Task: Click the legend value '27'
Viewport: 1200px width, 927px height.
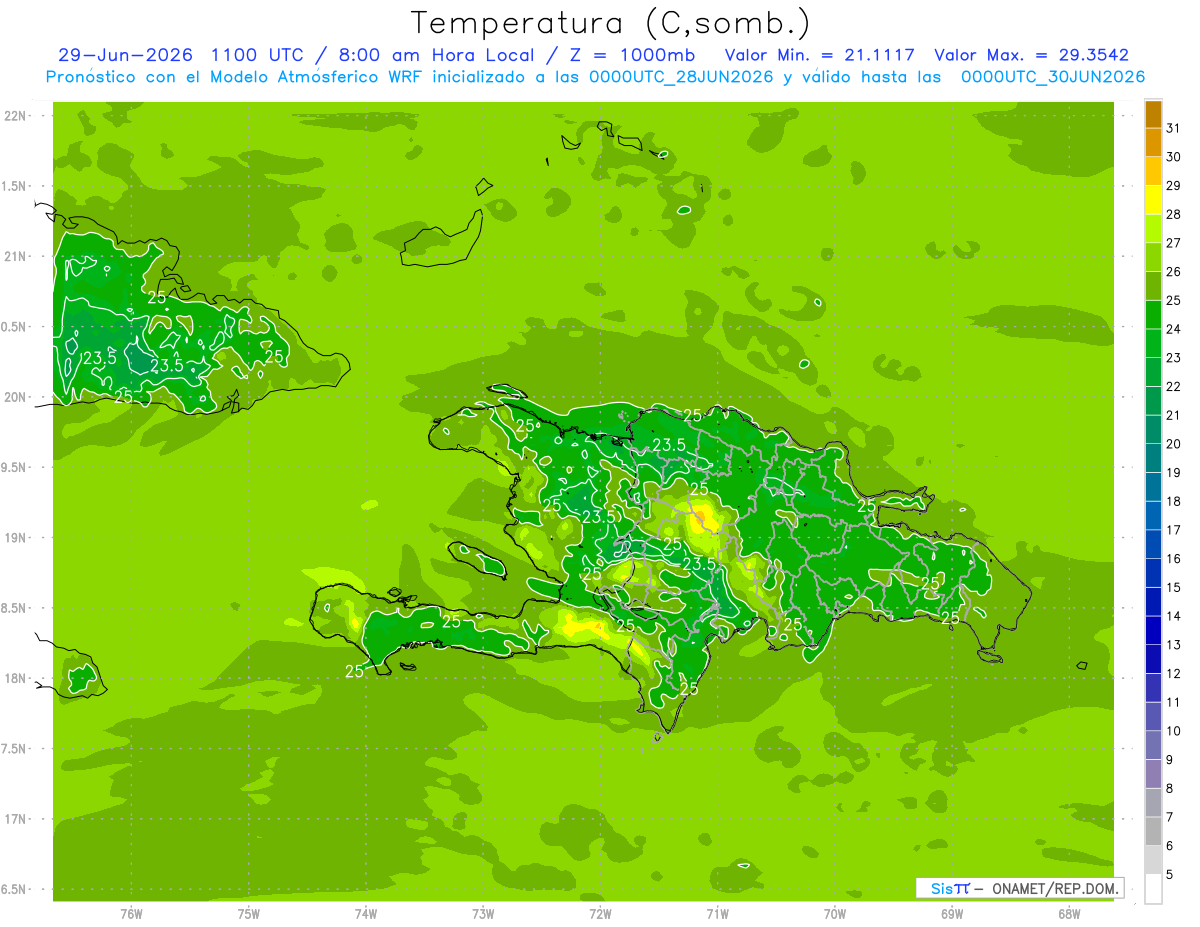Action: (1173, 243)
